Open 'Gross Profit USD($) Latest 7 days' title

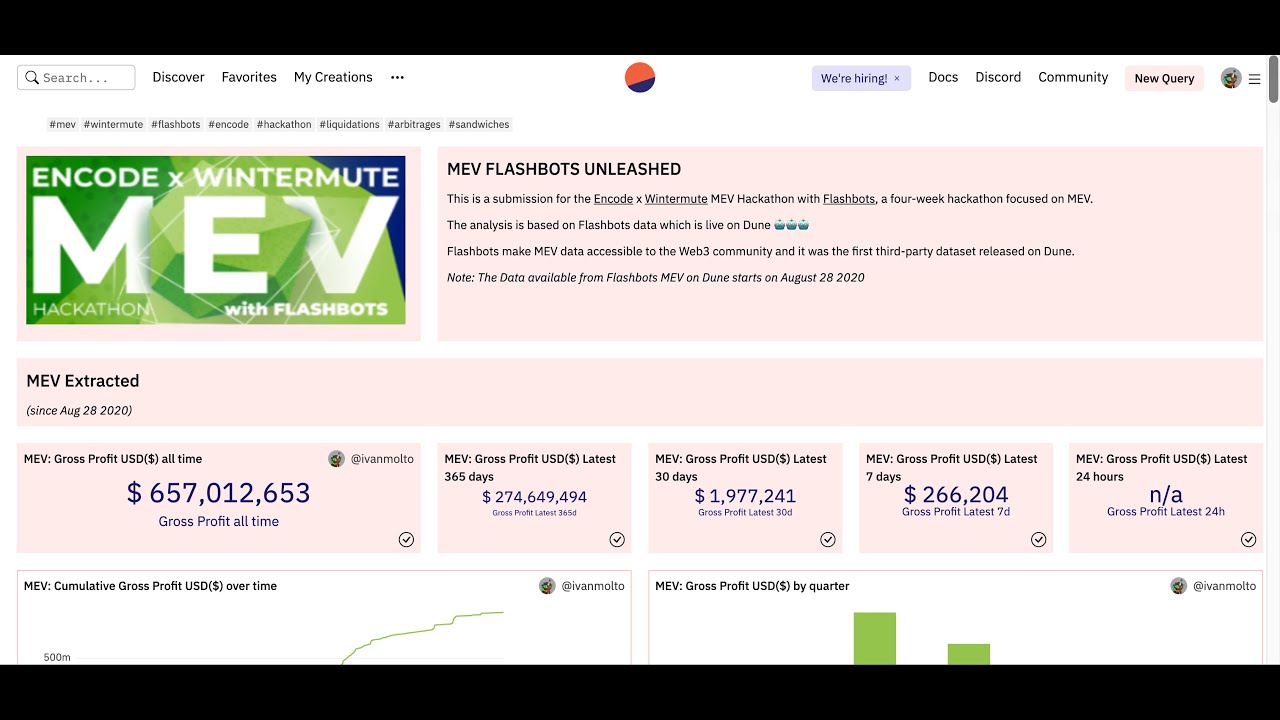pos(952,467)
